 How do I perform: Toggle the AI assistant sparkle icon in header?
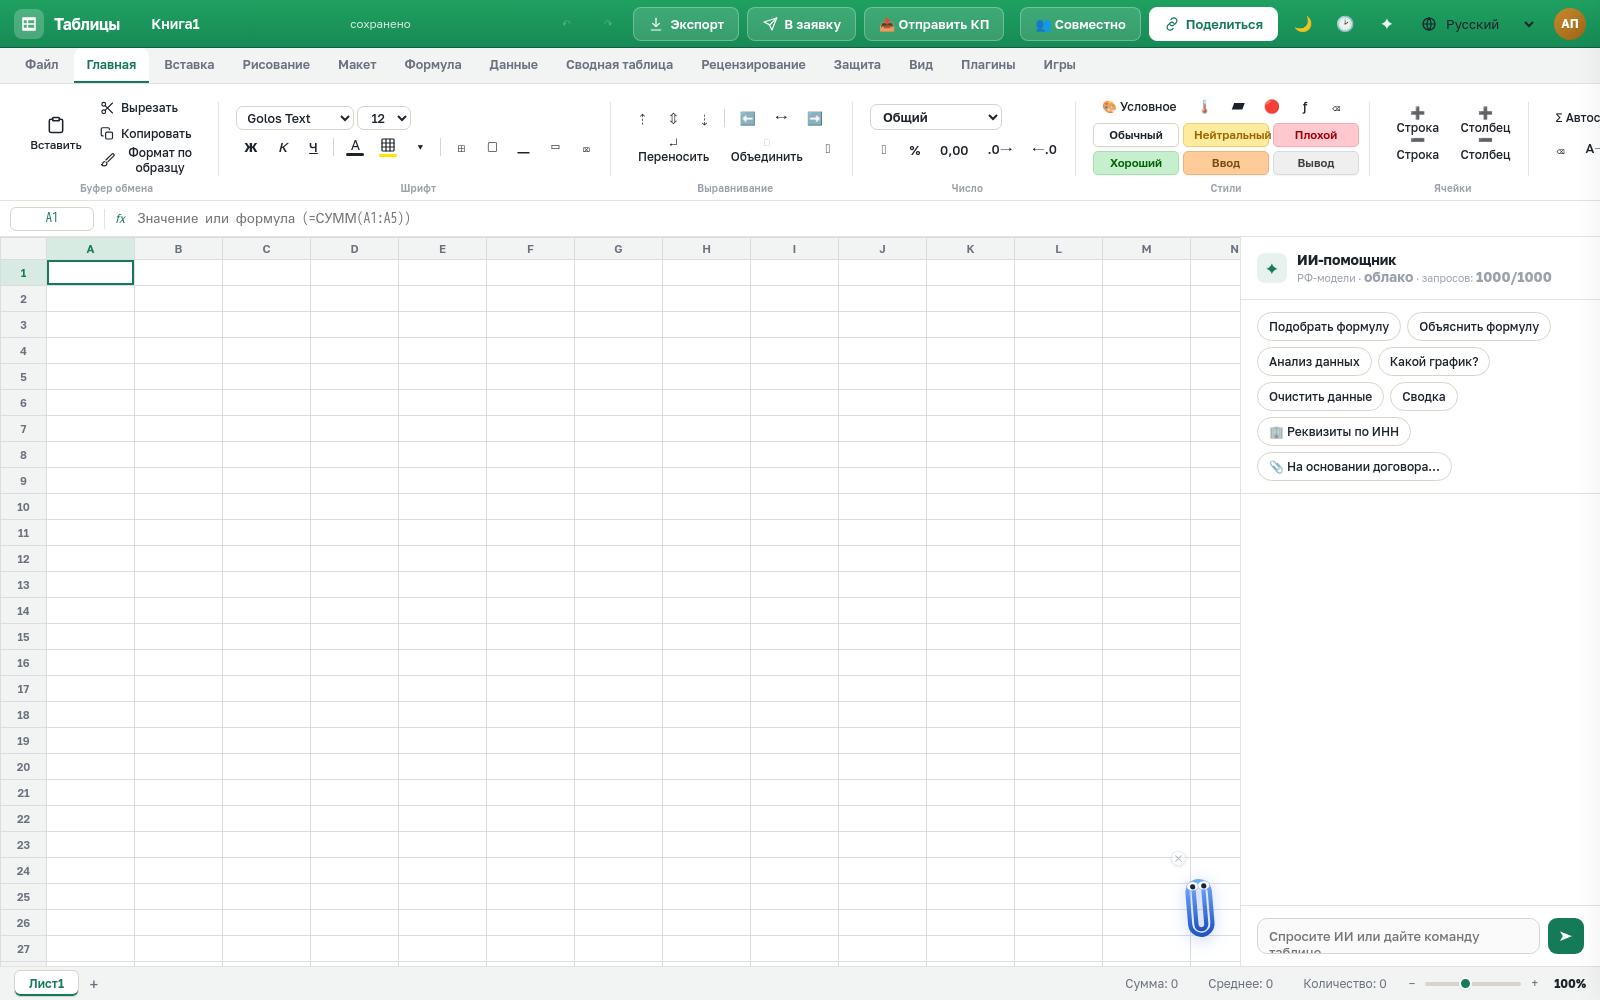tap(1387, 24)
